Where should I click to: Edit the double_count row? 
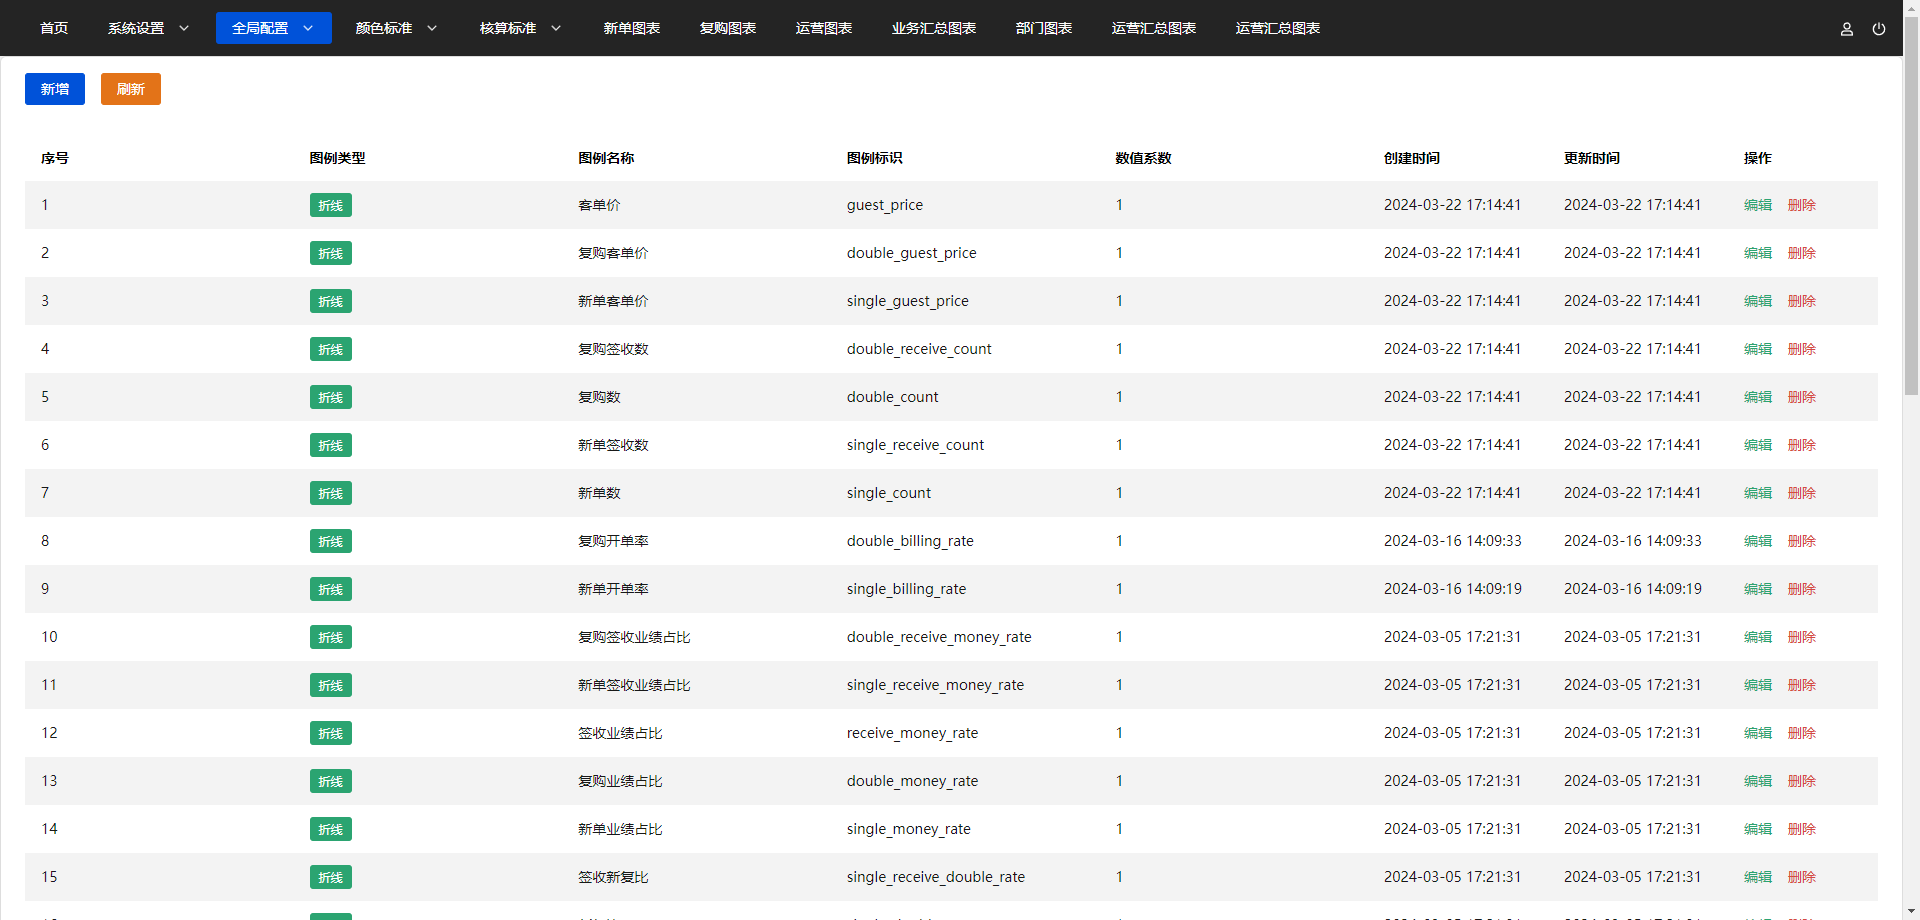1758,397
